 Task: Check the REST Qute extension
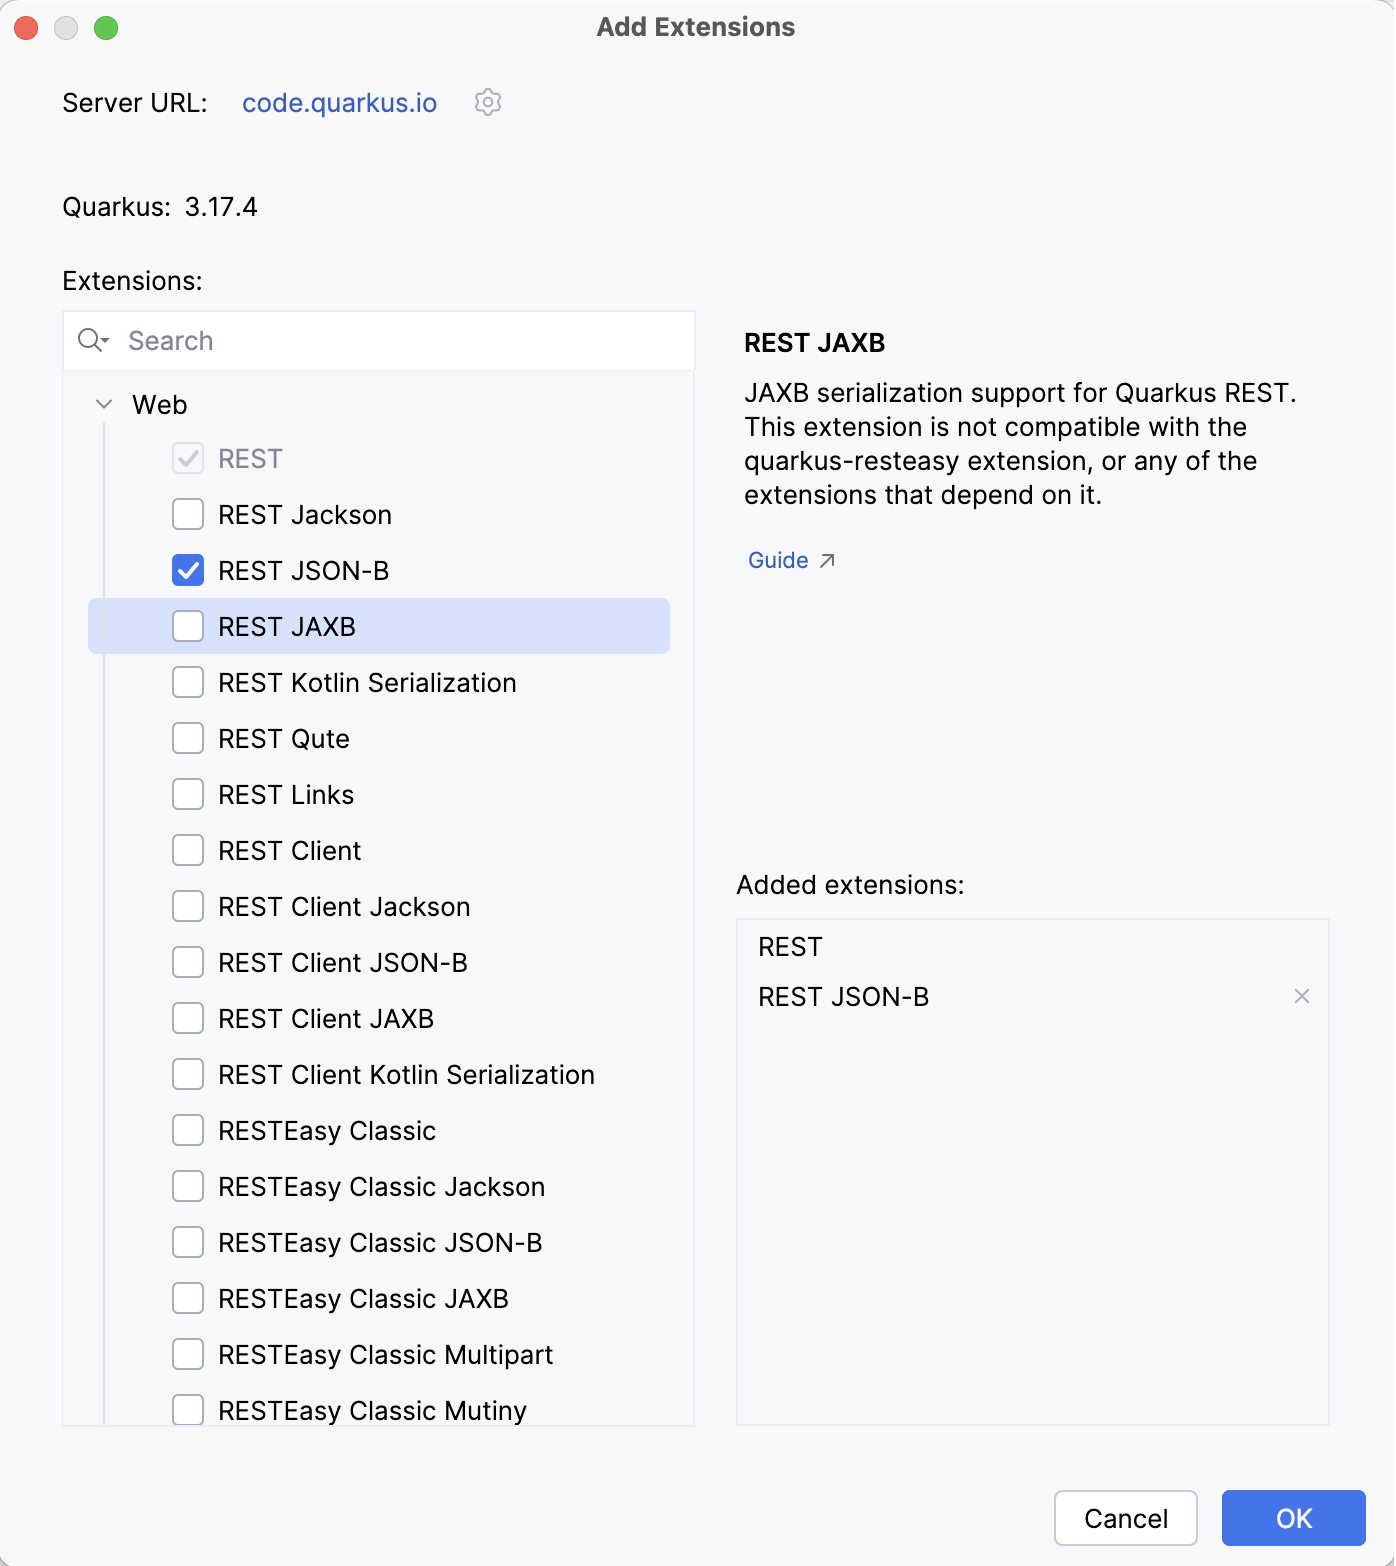point(187,738)
